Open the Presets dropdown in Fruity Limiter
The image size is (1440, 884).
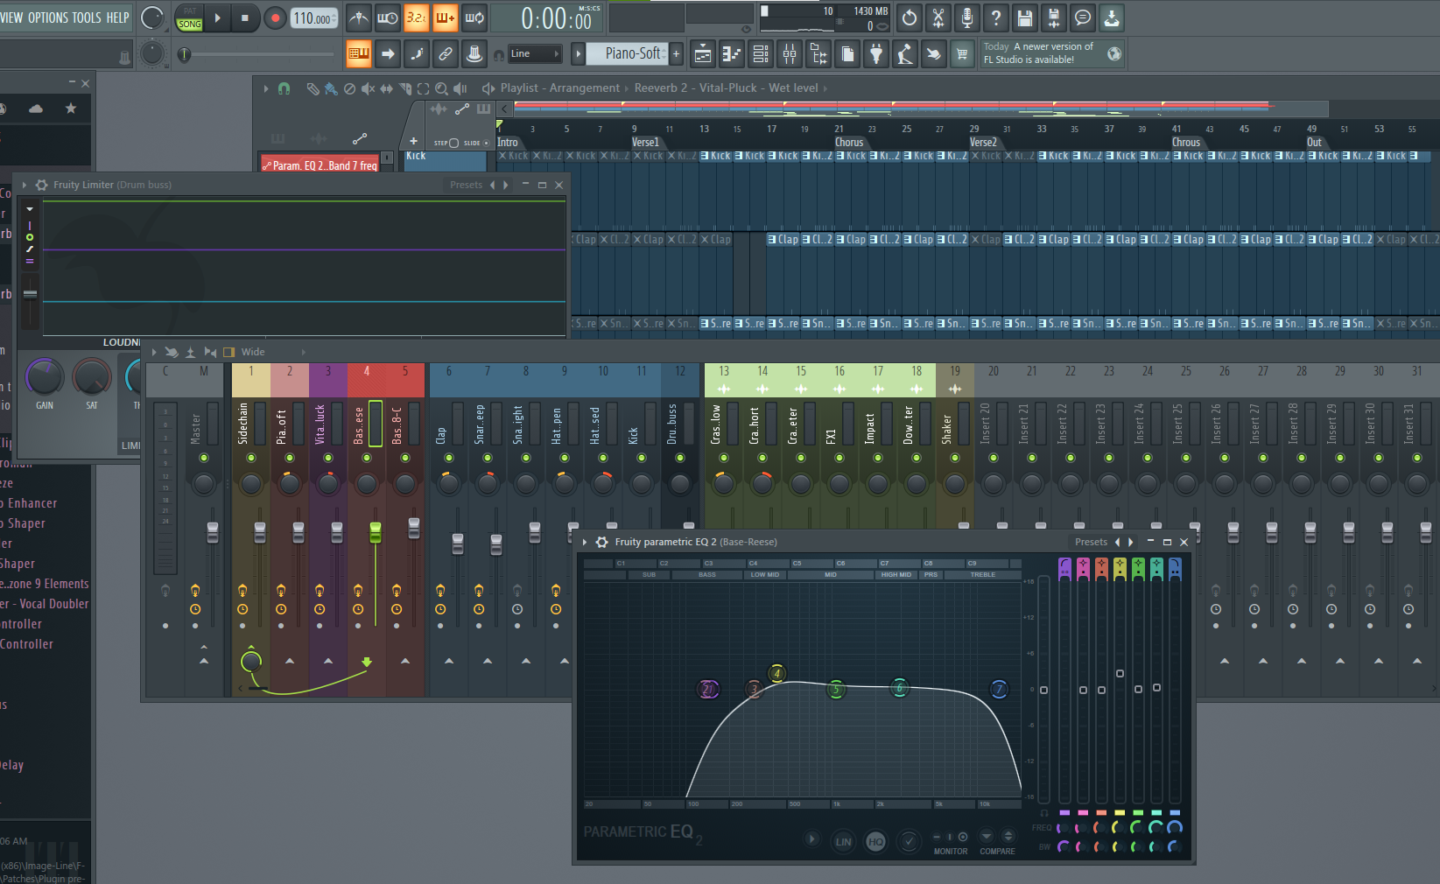pos(466,185)
